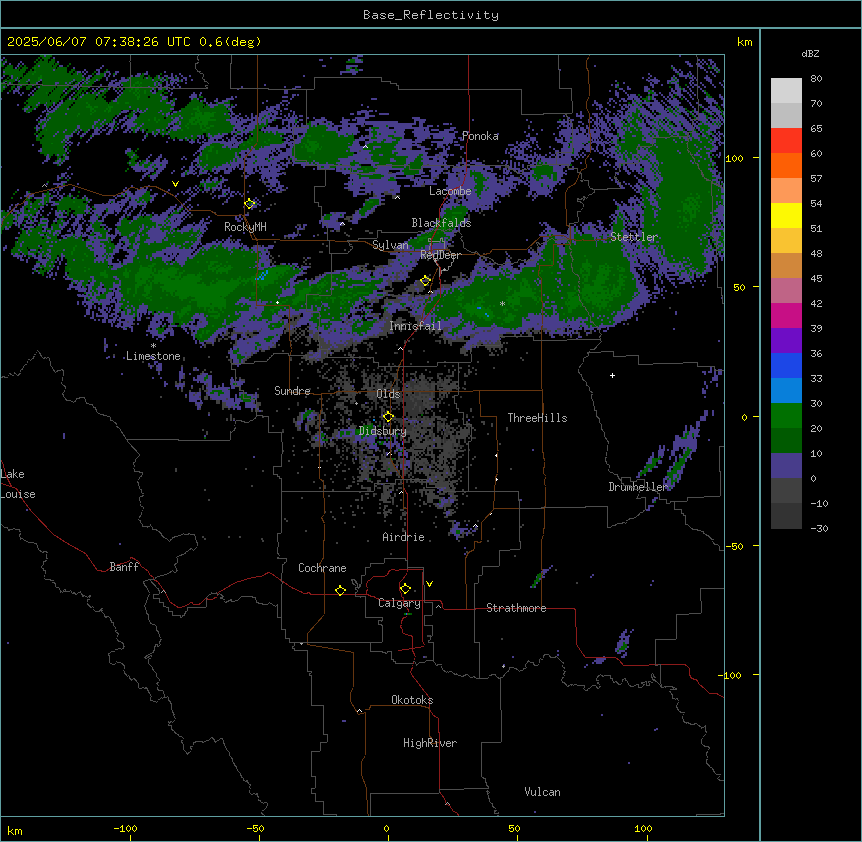The image size is (862, 842).
Task: Select the yellow diamond marker under Cochrane
Action: (340, 590)
